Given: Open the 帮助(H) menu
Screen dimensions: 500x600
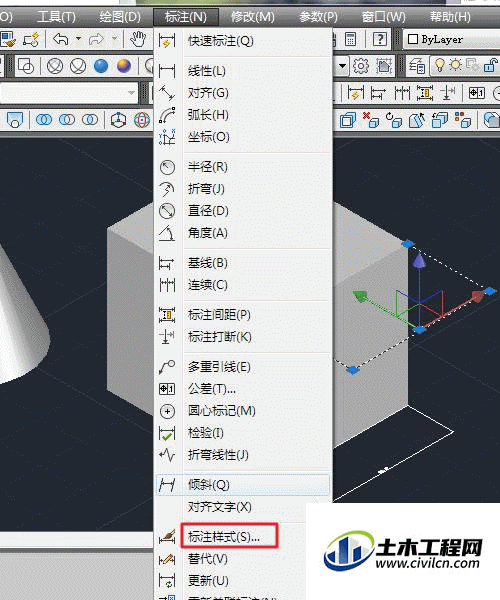Looking at the screenshot, I should click(450, 17).
